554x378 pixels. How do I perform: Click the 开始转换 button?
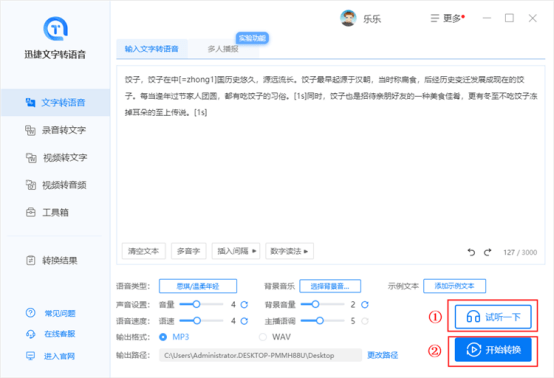pyautogui.click(x=493, y=350)
